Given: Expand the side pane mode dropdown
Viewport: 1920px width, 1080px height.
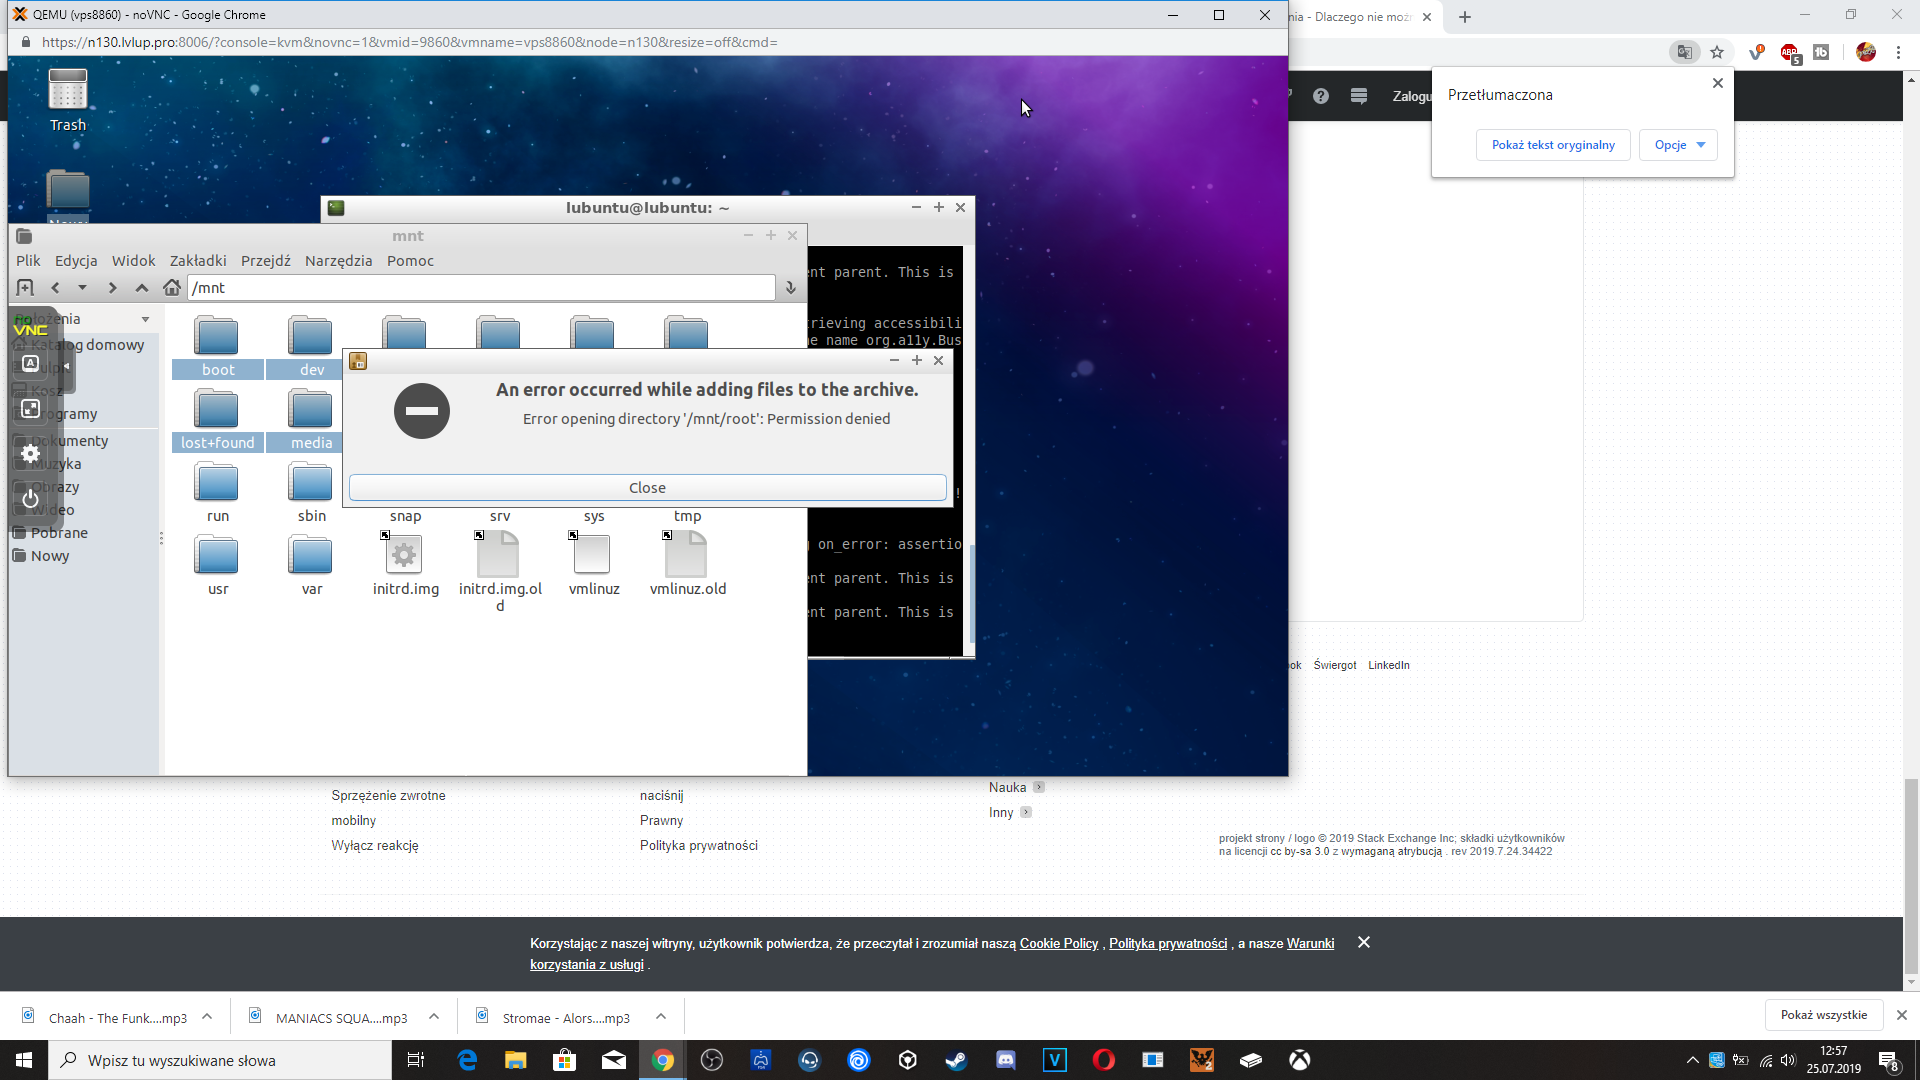Looking at the screenshot, I should [x=145, y=319].
